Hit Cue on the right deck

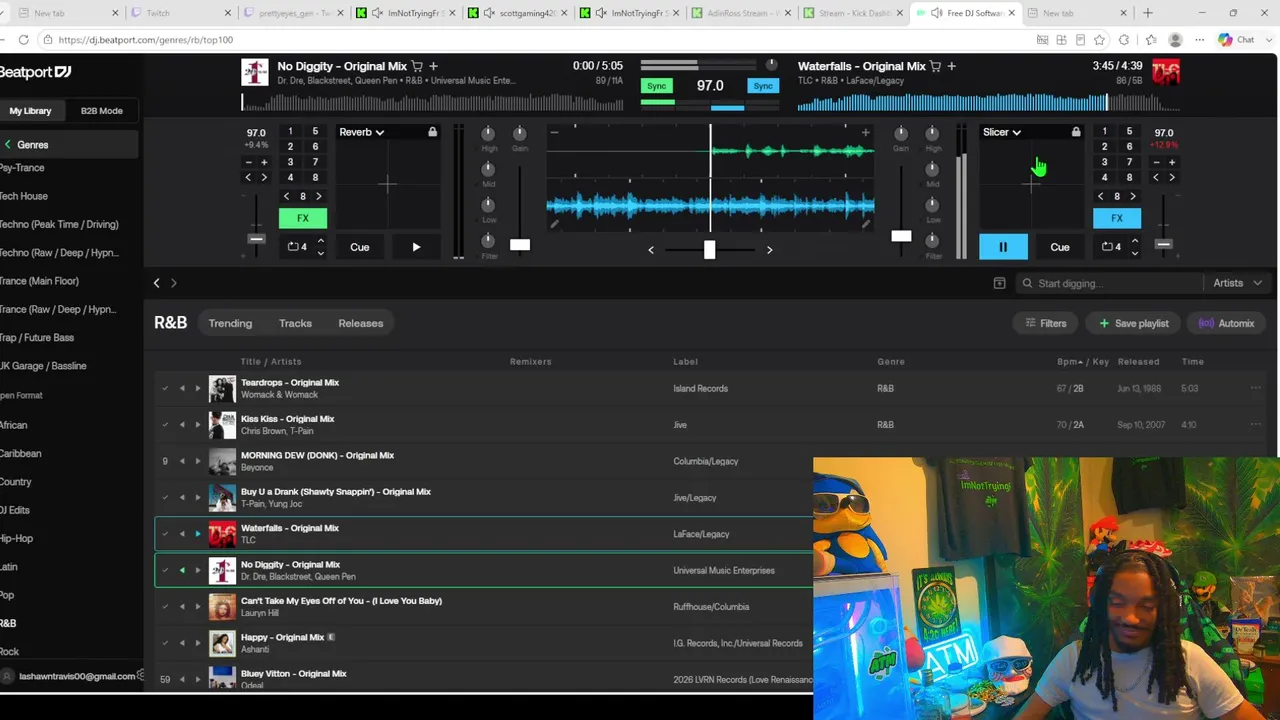pos(1060,247)
